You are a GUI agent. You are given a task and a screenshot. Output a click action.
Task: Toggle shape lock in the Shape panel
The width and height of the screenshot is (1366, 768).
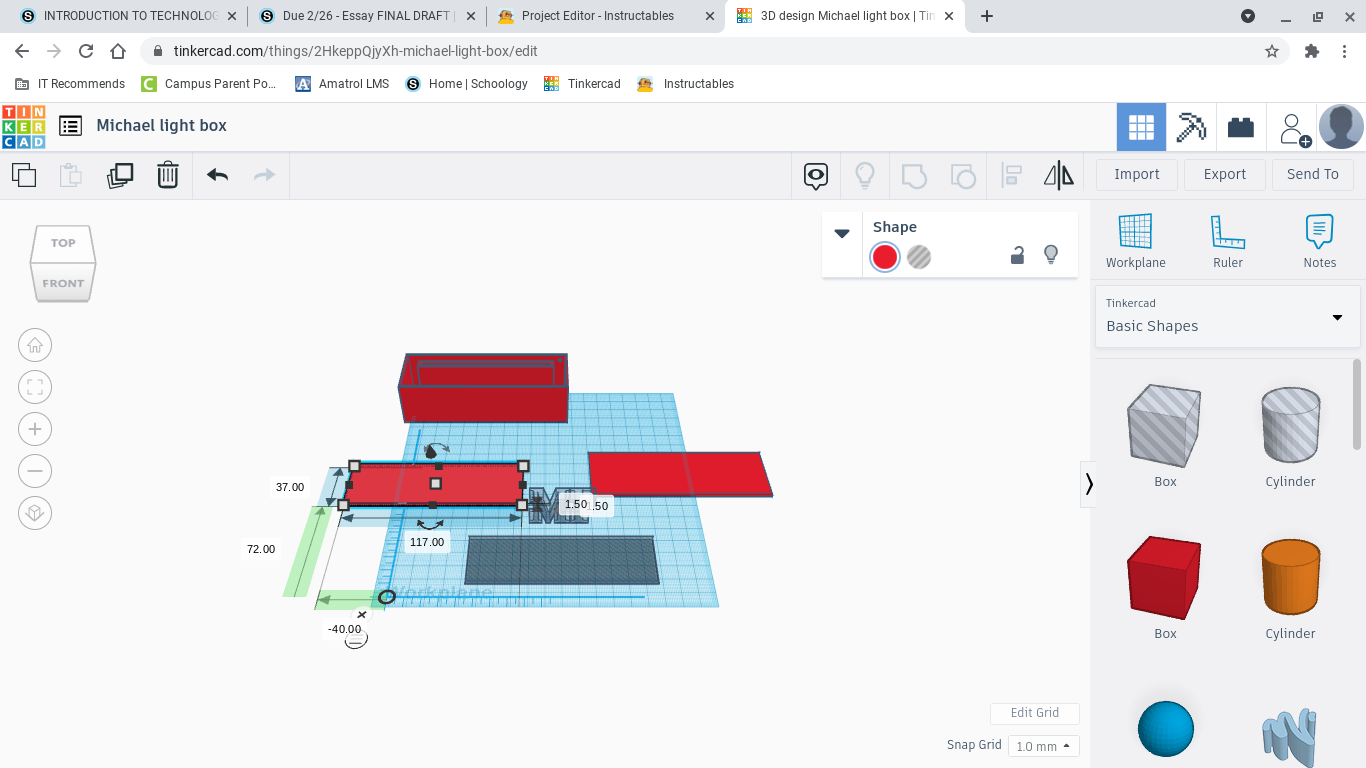[1017, 256]
